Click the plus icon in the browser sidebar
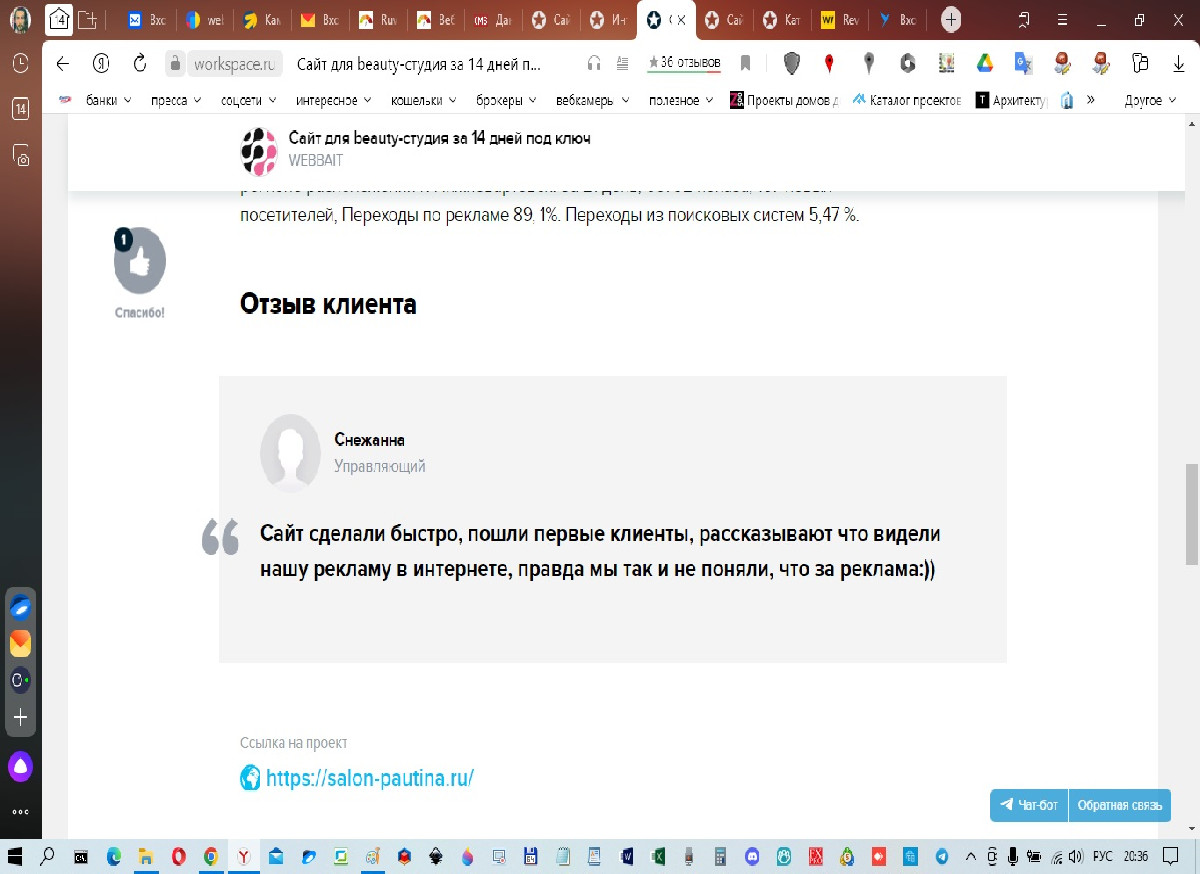Viewport: 1200px width, 874px height. pyautogui.click(x=20, y=717)
